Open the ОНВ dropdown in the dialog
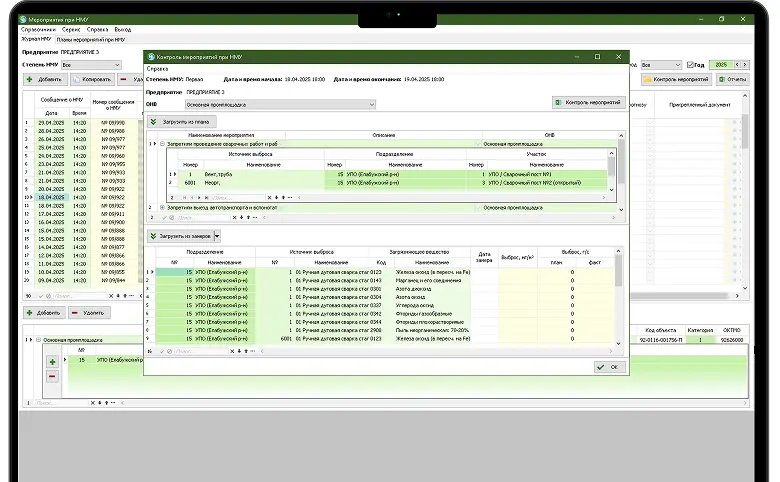Image resolution: width=780 pixels, height=482 pixels. [371, 103]
